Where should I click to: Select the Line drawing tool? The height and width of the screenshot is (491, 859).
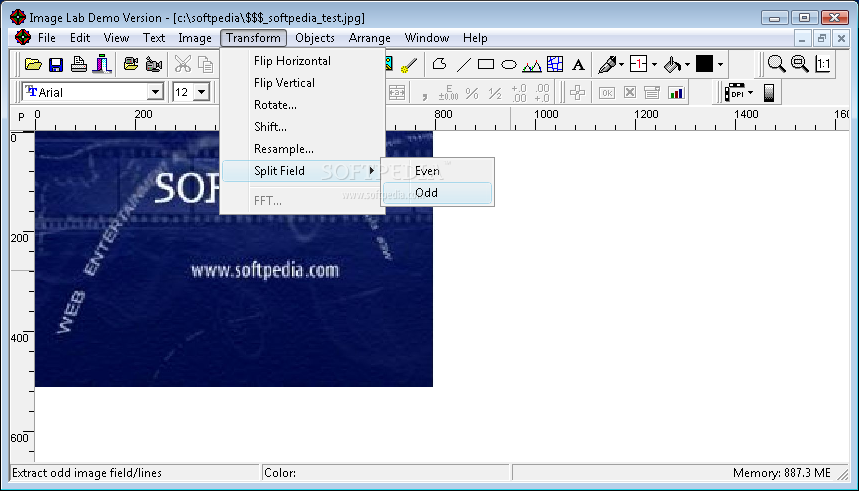click(x=463, y=65)
